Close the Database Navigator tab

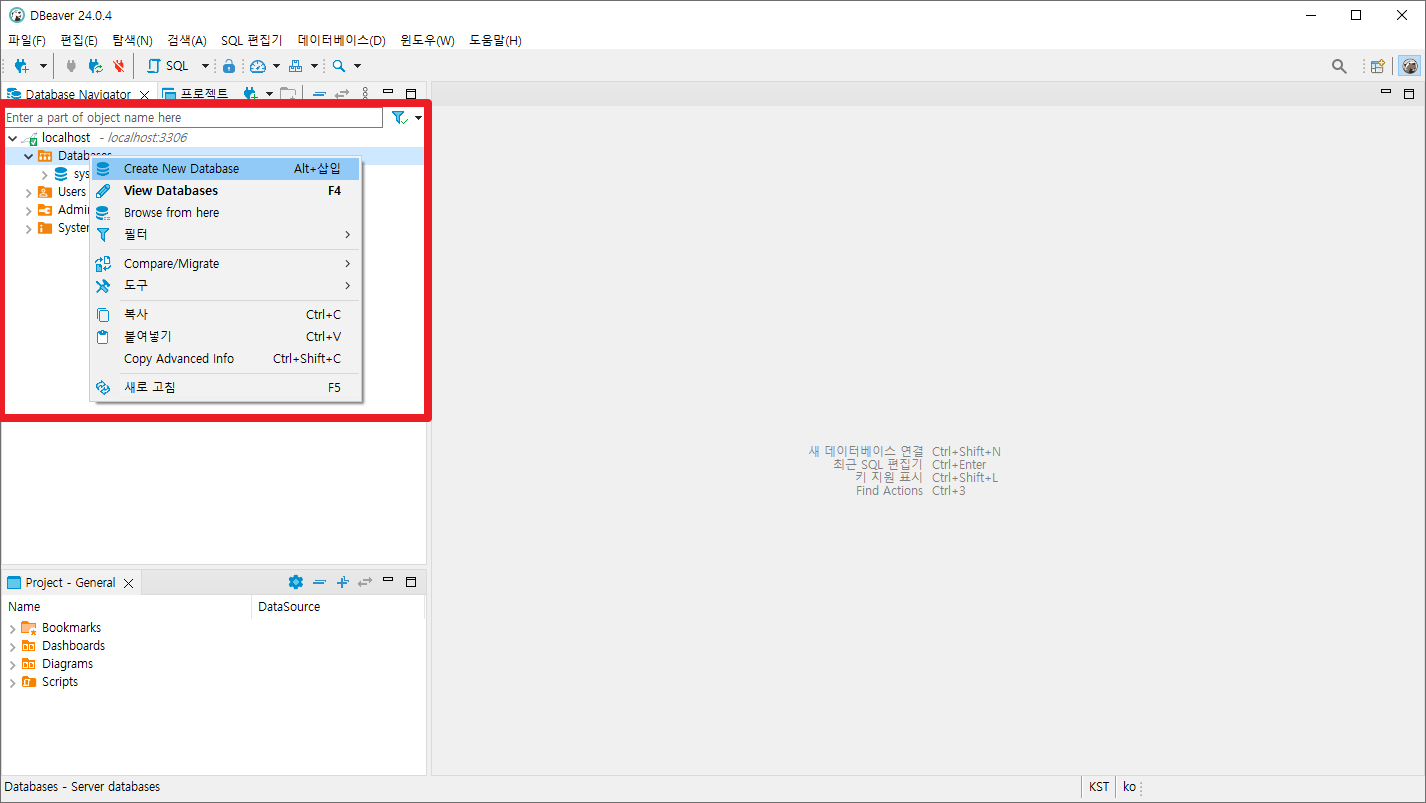coord(144,94)
